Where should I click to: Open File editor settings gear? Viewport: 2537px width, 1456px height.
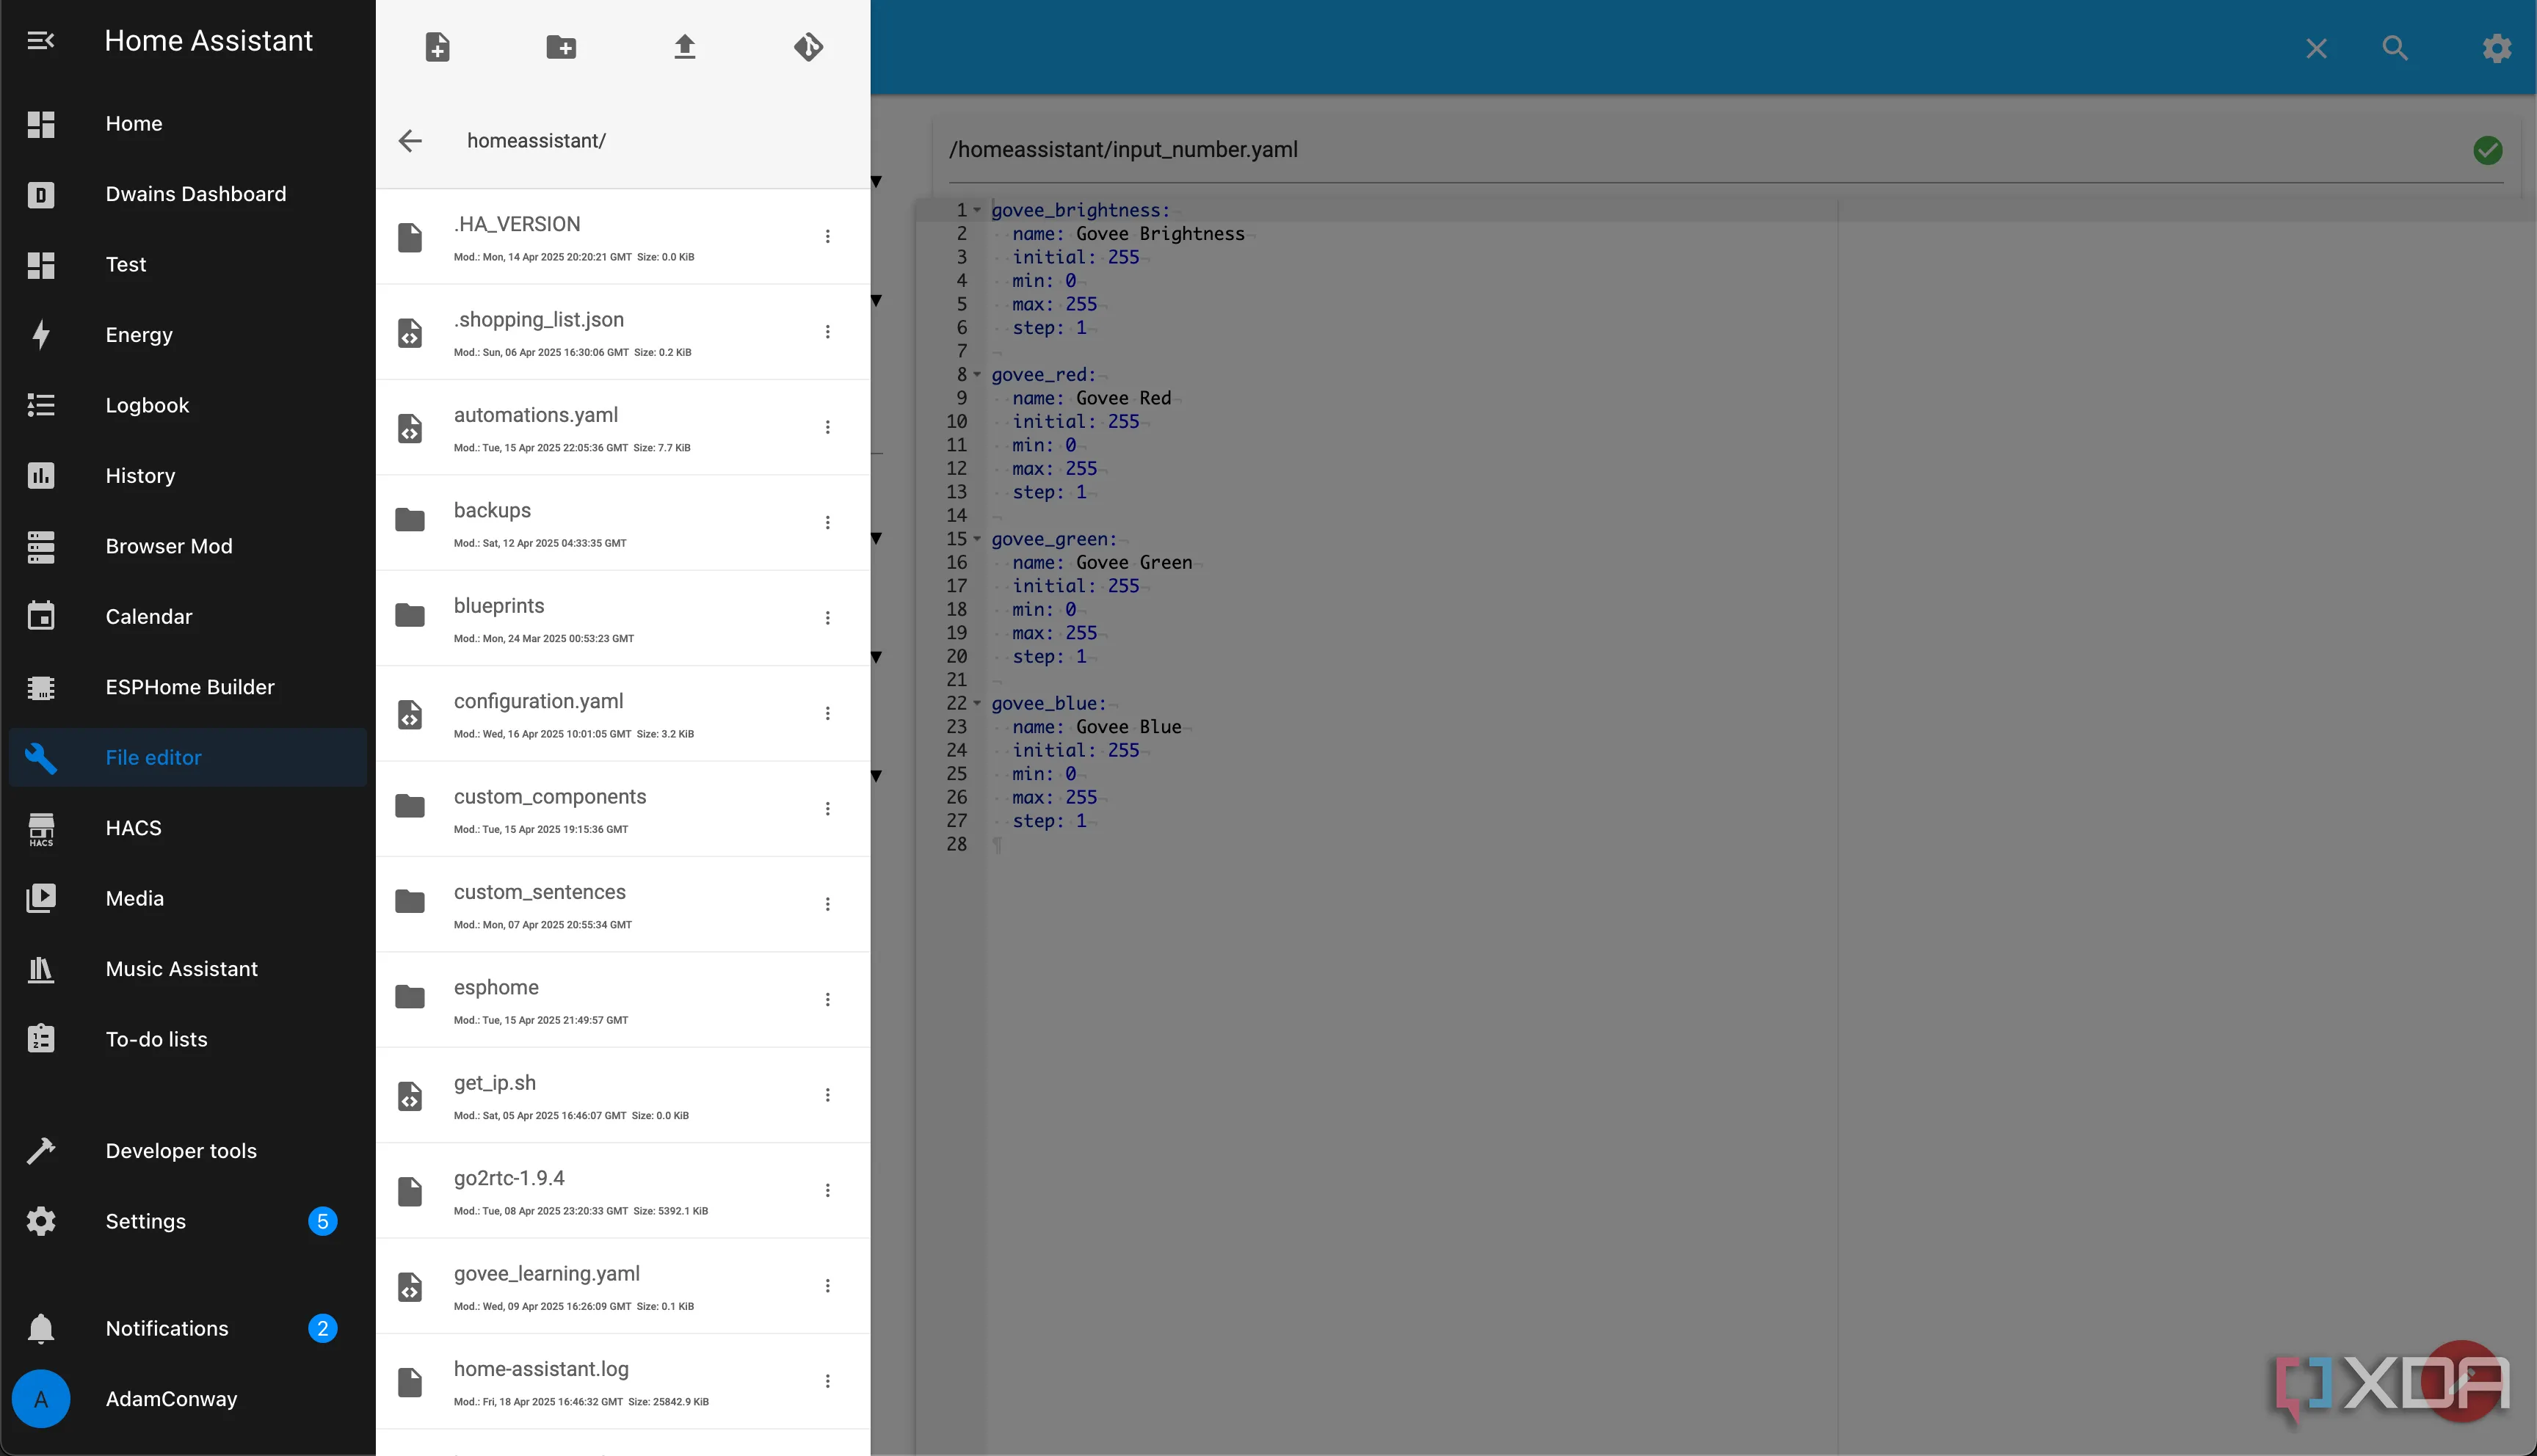(2497, 48)
